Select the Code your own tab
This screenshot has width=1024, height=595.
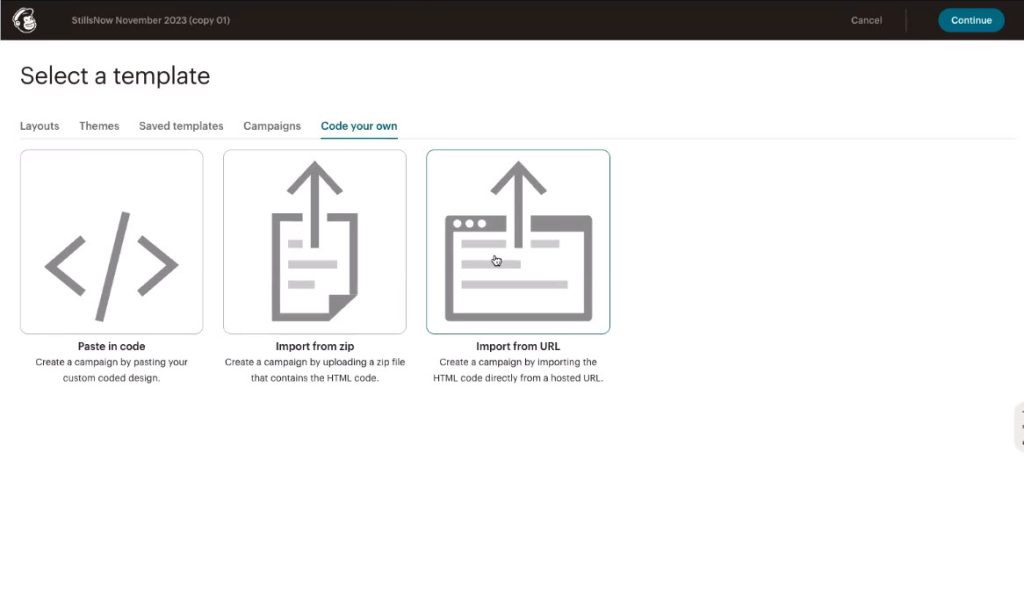359,126
